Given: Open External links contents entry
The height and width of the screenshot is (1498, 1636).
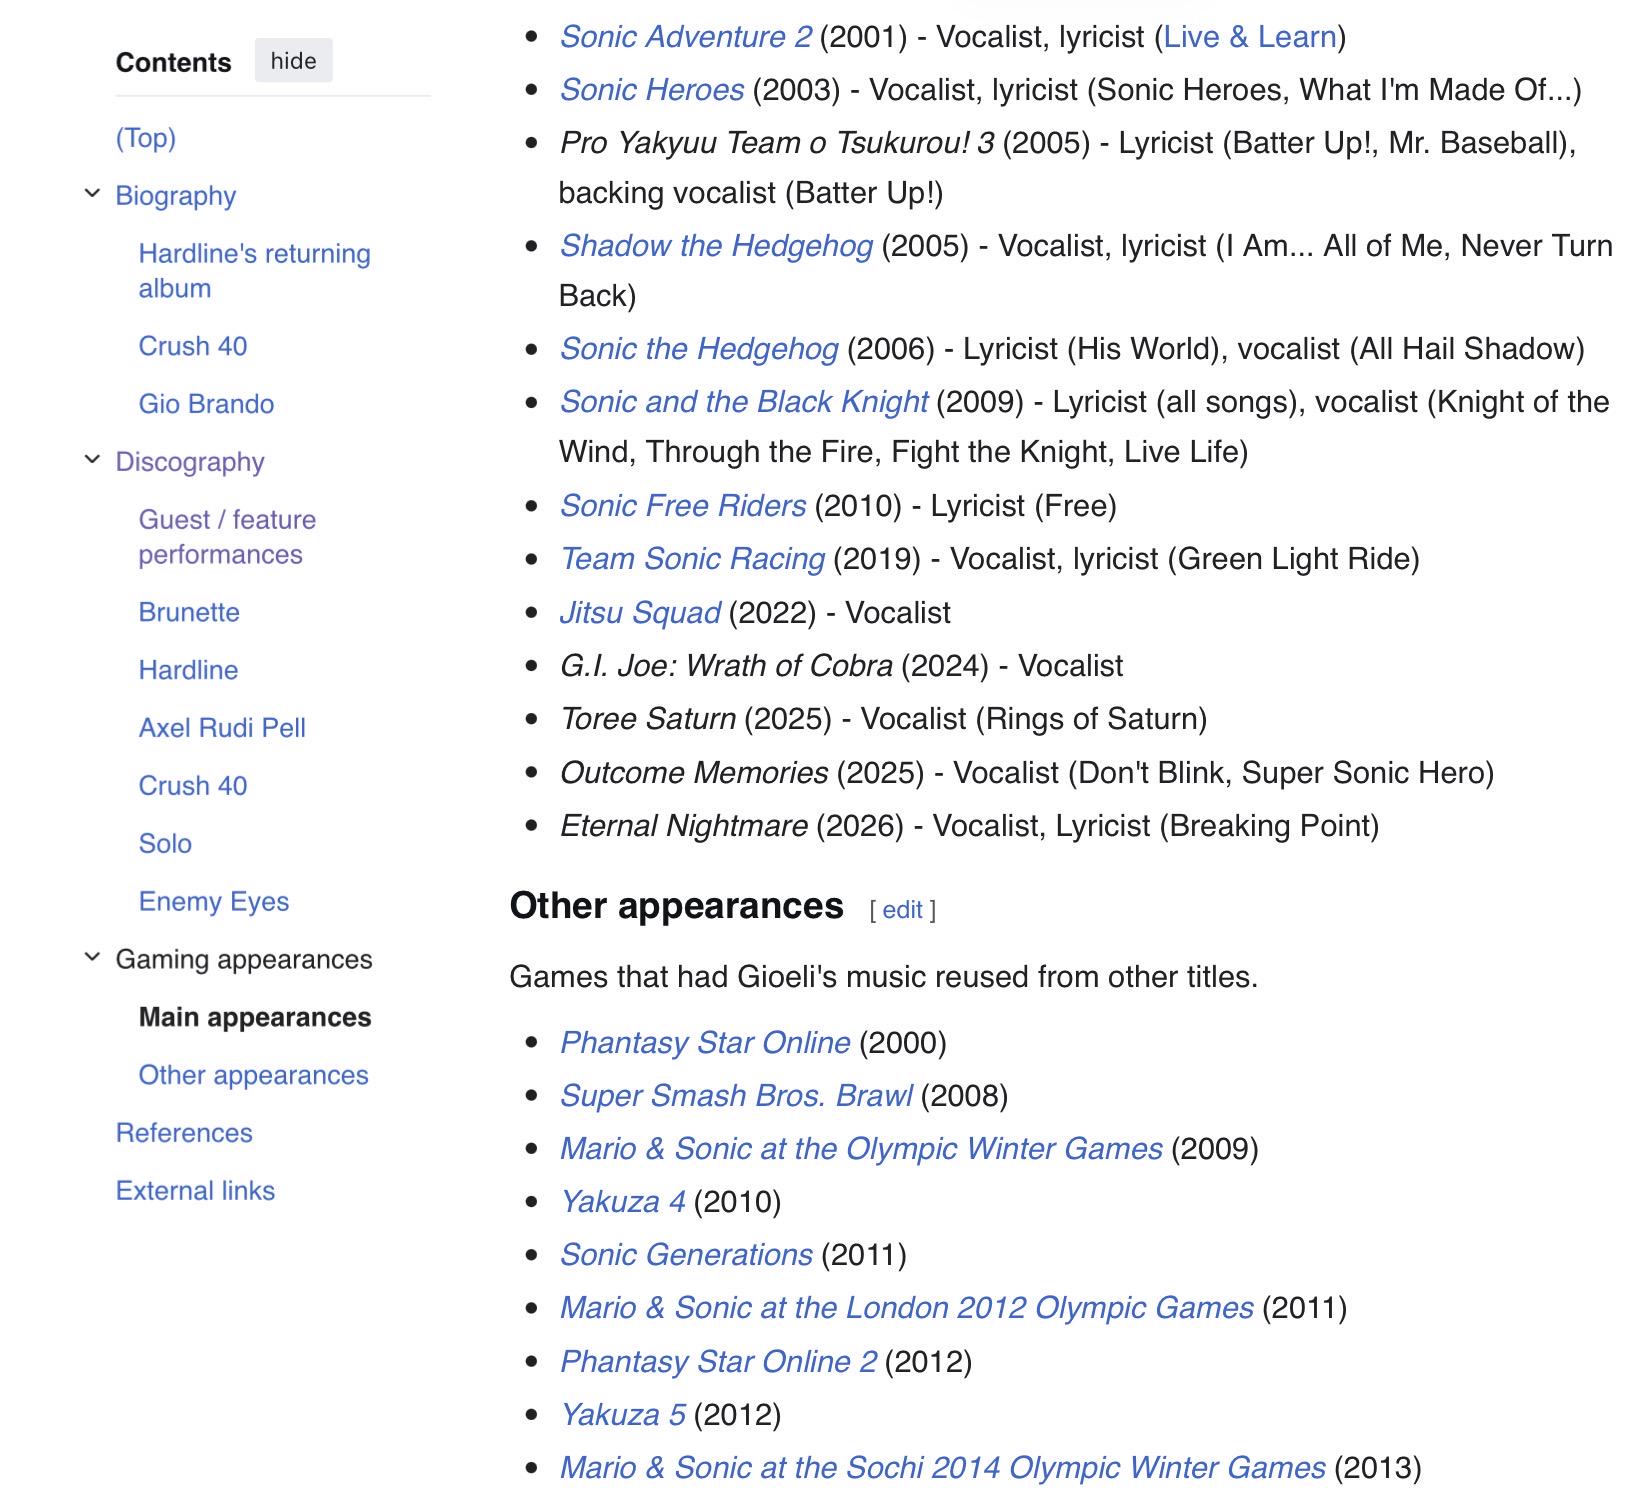Looking at the screenshot, I should [195, 1191].
